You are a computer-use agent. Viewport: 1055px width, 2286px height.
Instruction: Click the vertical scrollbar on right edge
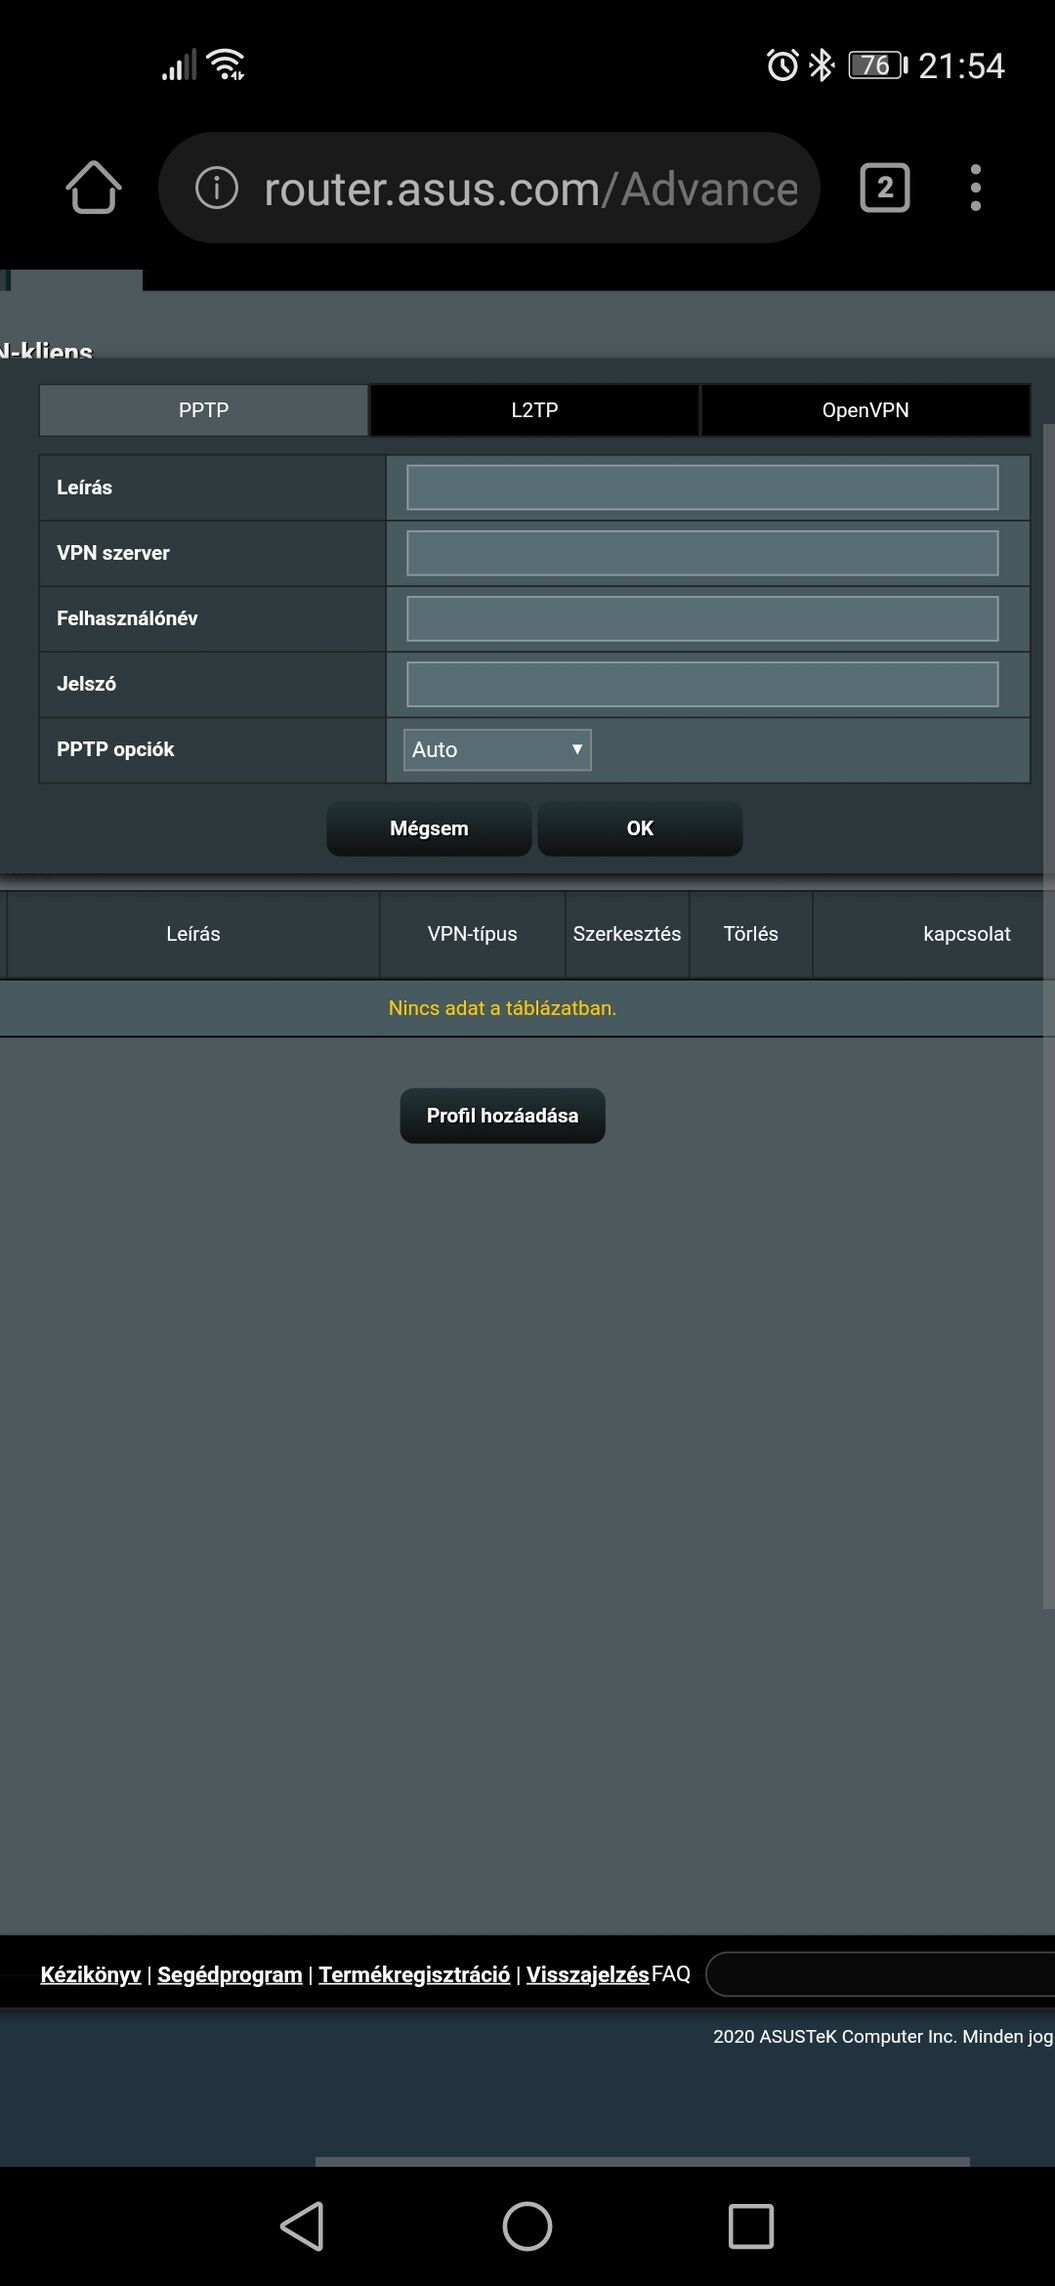1048,1016
